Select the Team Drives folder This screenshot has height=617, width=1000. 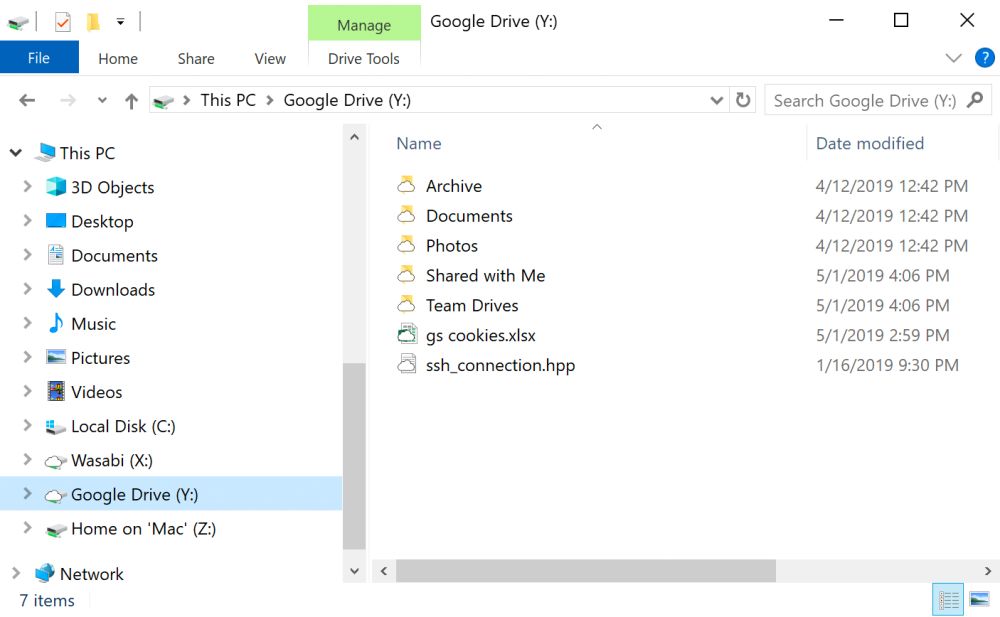point(472,306)
